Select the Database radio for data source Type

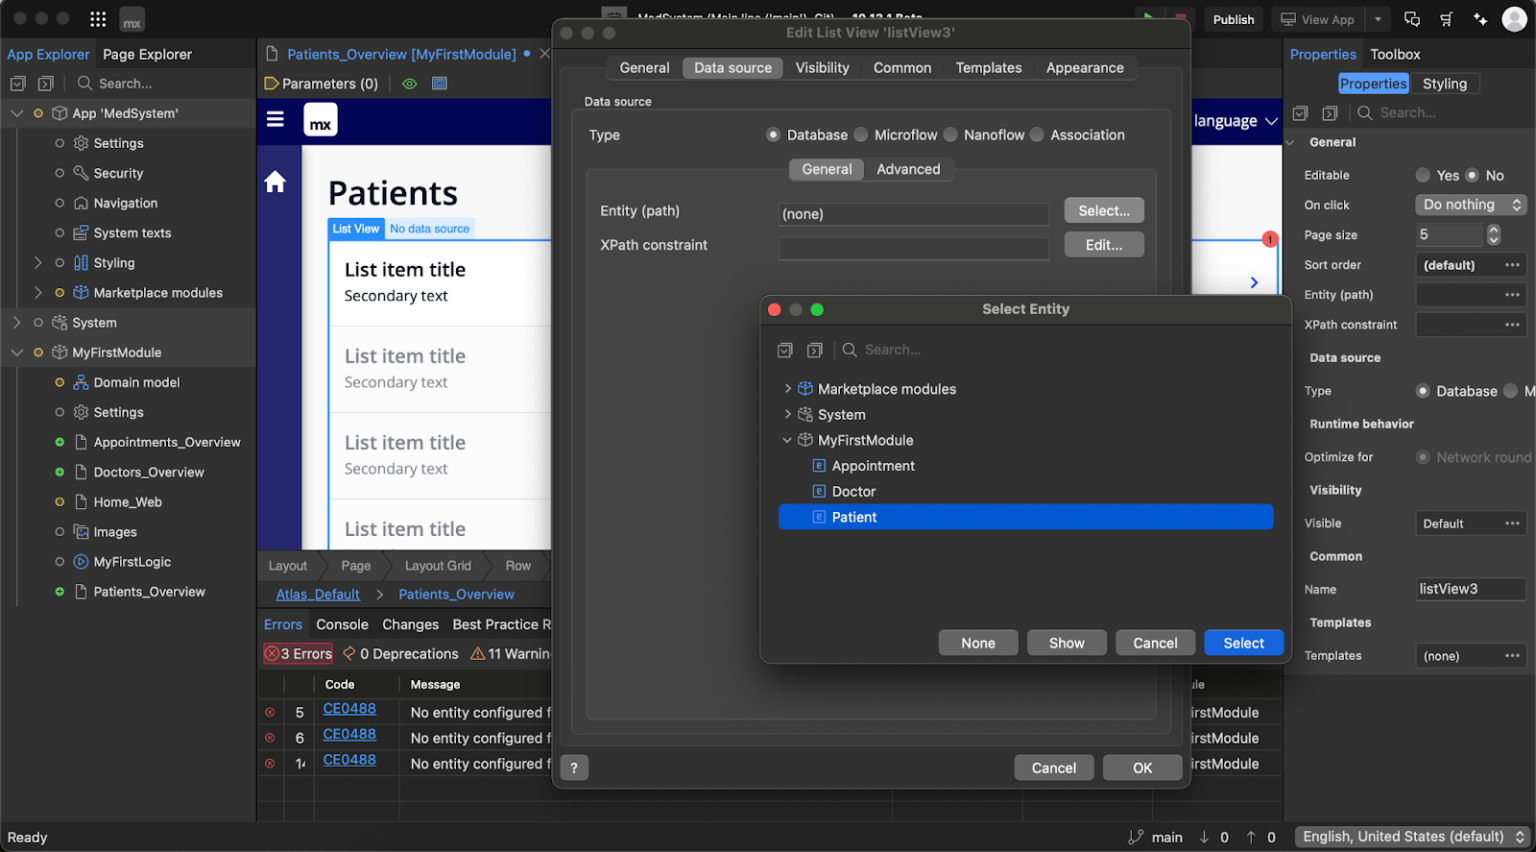coord(773,134)
